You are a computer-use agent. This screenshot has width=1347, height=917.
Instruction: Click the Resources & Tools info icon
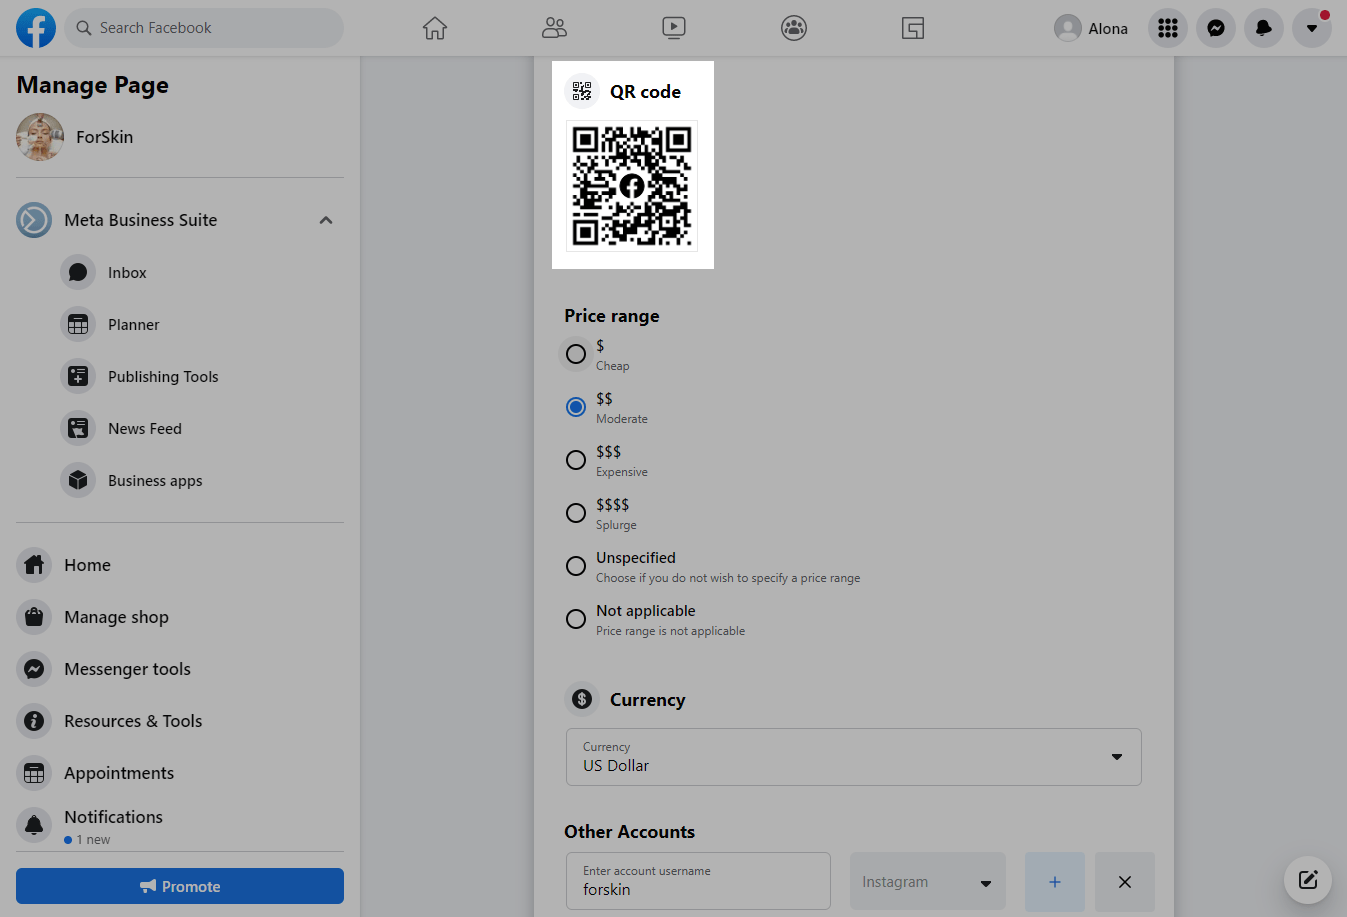(x=34, y=721)
